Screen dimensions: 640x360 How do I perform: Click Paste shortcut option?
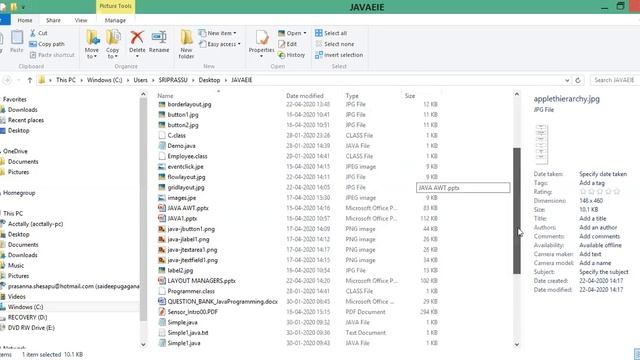pyautogui.click(x=52, y=55)
